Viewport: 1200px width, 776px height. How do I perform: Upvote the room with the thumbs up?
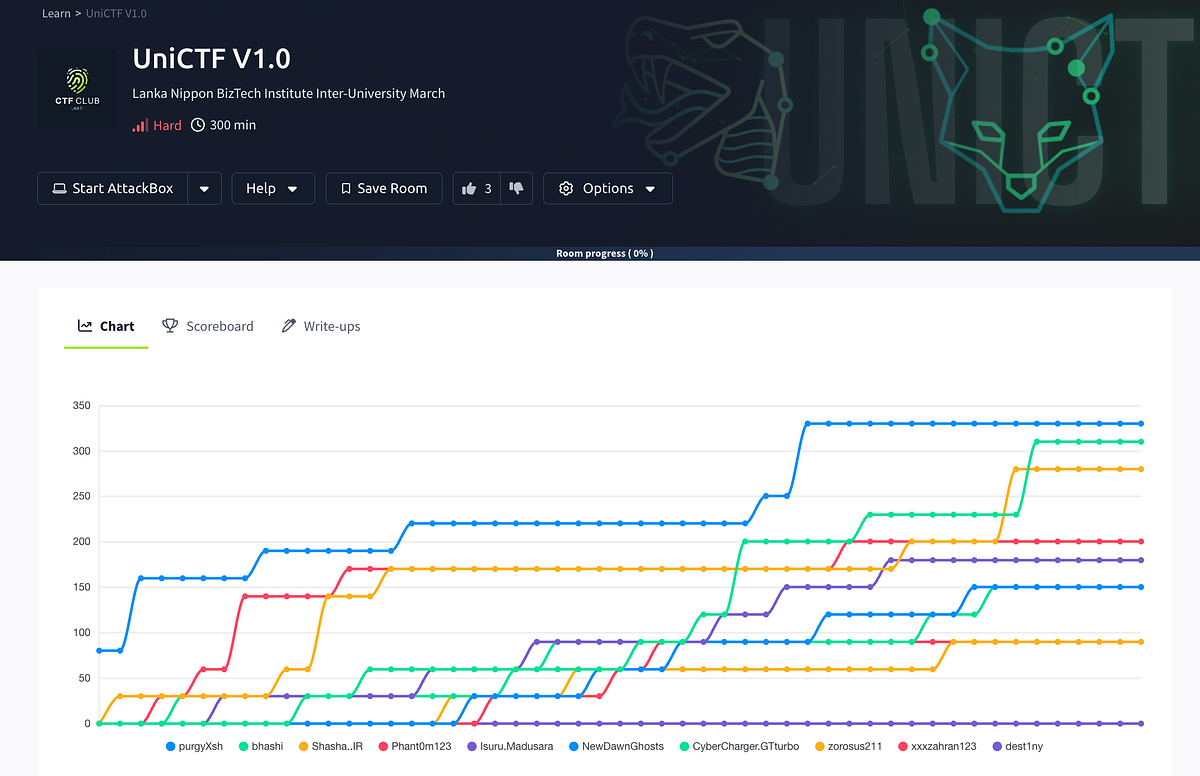click(468, 188)
